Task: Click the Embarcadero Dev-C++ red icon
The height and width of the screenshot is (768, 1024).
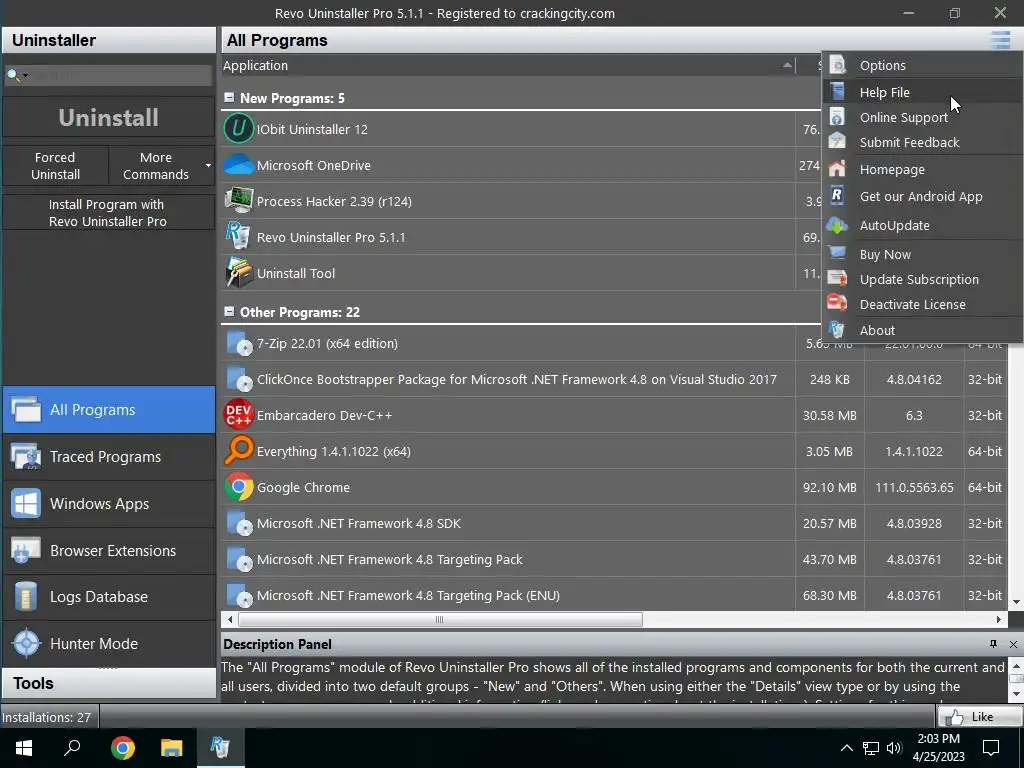Action: (x=238, y=415)
